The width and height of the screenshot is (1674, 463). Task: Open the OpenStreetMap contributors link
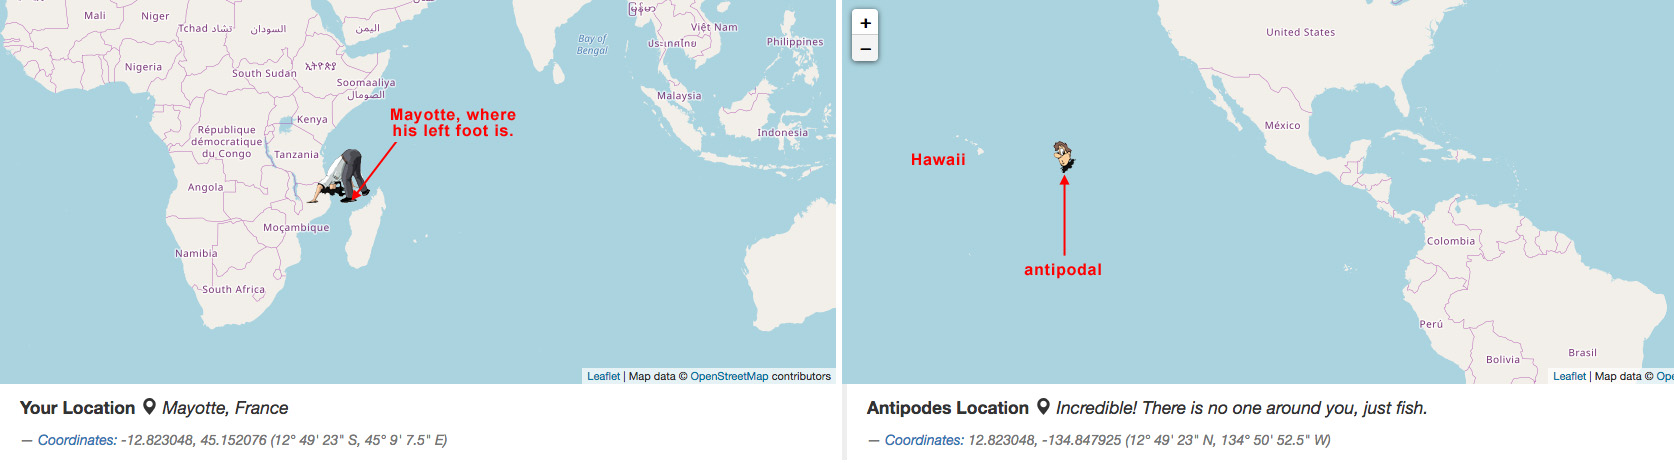729,376
